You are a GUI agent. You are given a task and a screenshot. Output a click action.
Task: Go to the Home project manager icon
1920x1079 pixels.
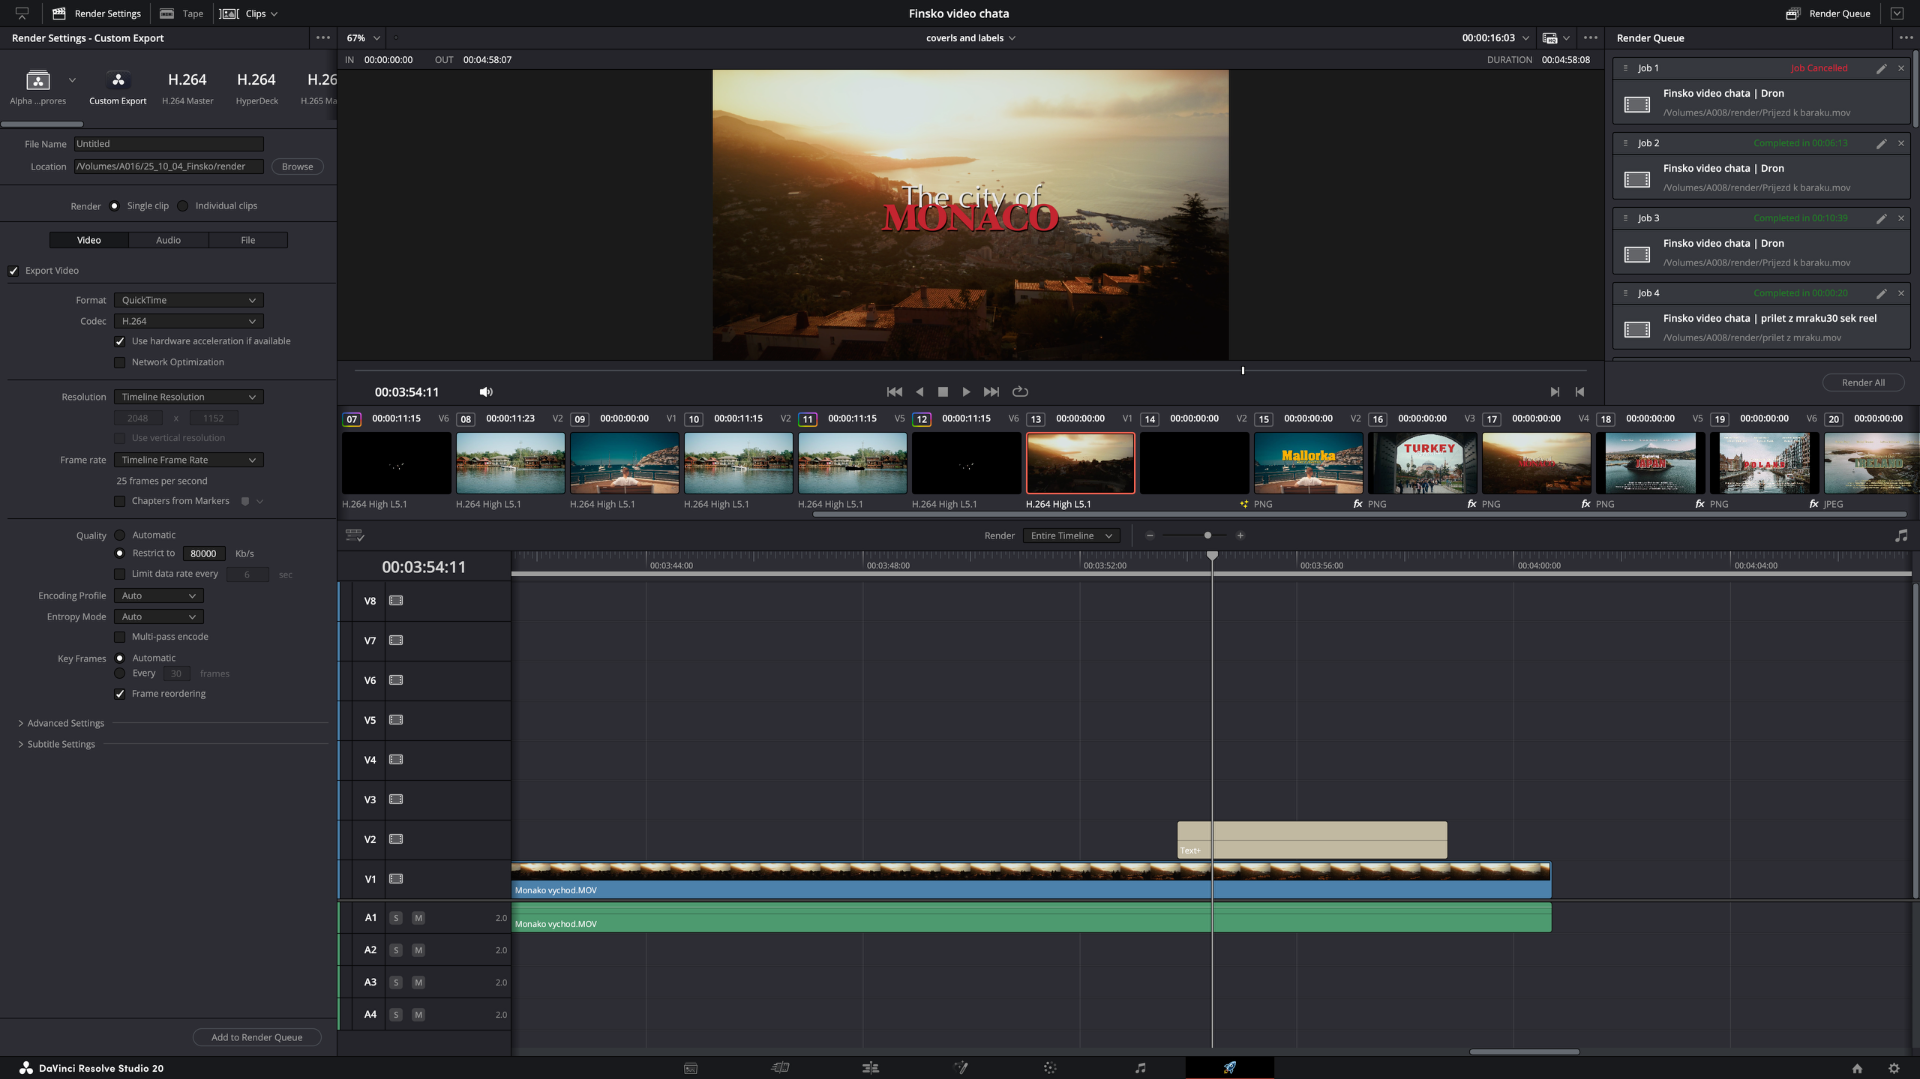1857,1068
